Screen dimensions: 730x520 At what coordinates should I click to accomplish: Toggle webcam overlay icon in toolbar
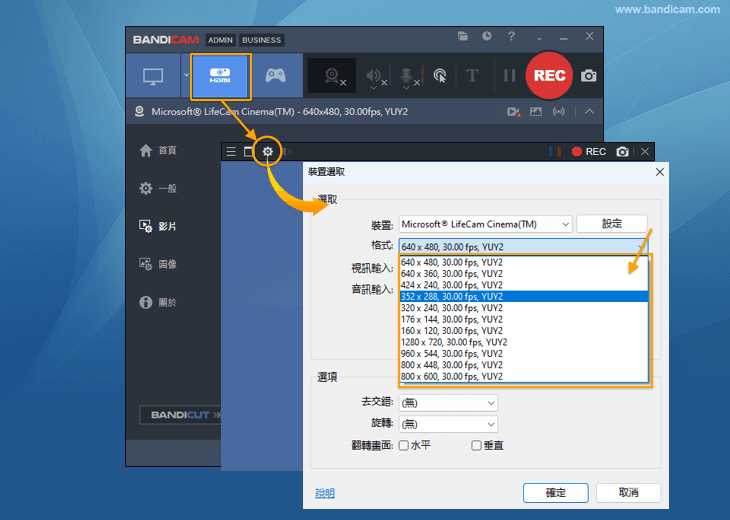pyautogui.click(x=332, y=76)
